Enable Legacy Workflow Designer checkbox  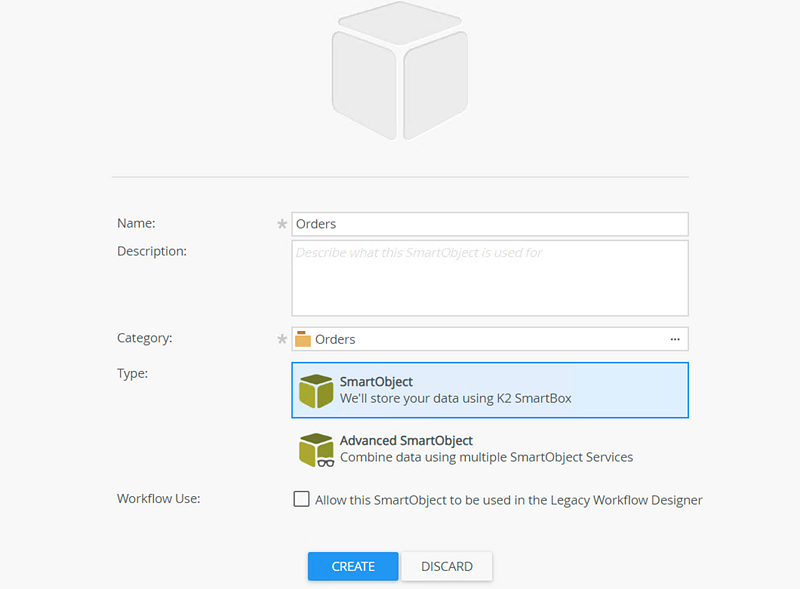pos(302,499)
